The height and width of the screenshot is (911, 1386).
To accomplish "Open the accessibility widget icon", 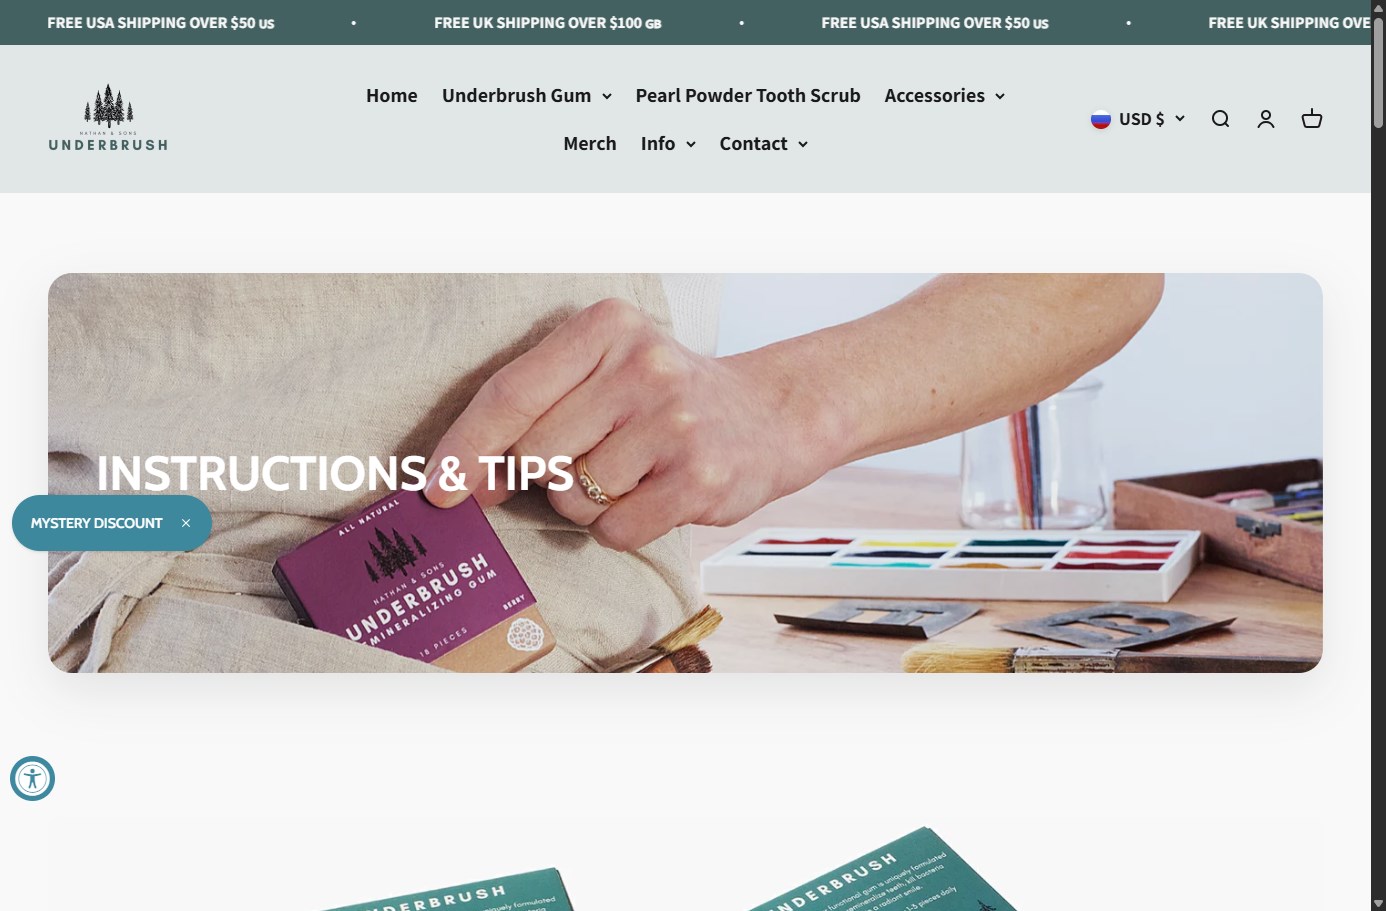I will point(32,778).
